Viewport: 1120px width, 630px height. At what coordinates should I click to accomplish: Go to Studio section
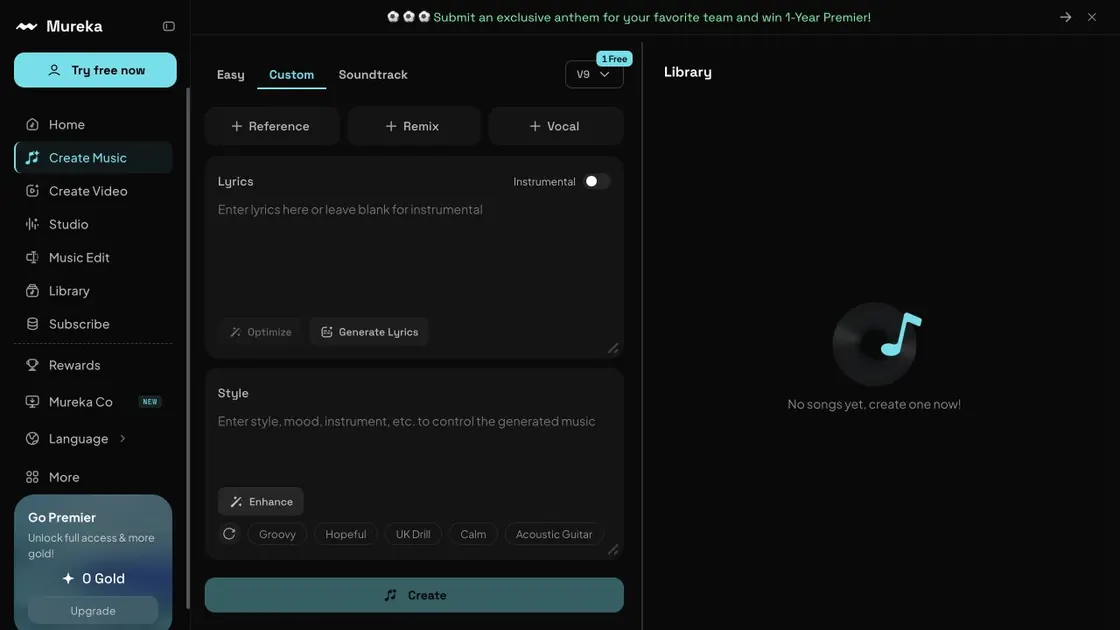coord(93,224)
